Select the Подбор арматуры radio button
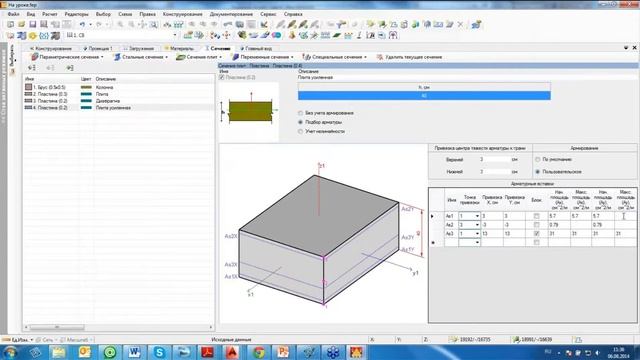 click(300, 122)
